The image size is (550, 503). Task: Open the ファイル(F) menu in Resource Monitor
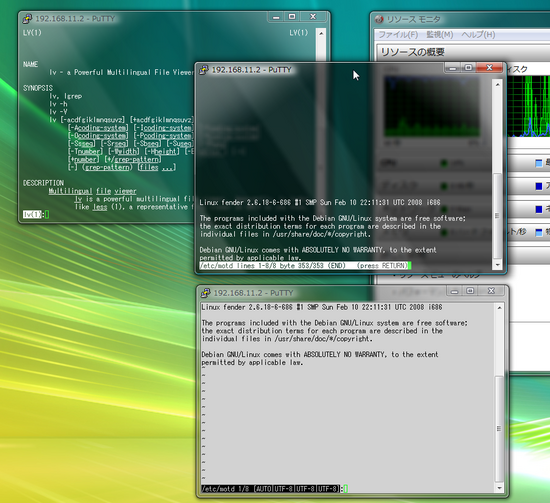[x=398, y=35]
